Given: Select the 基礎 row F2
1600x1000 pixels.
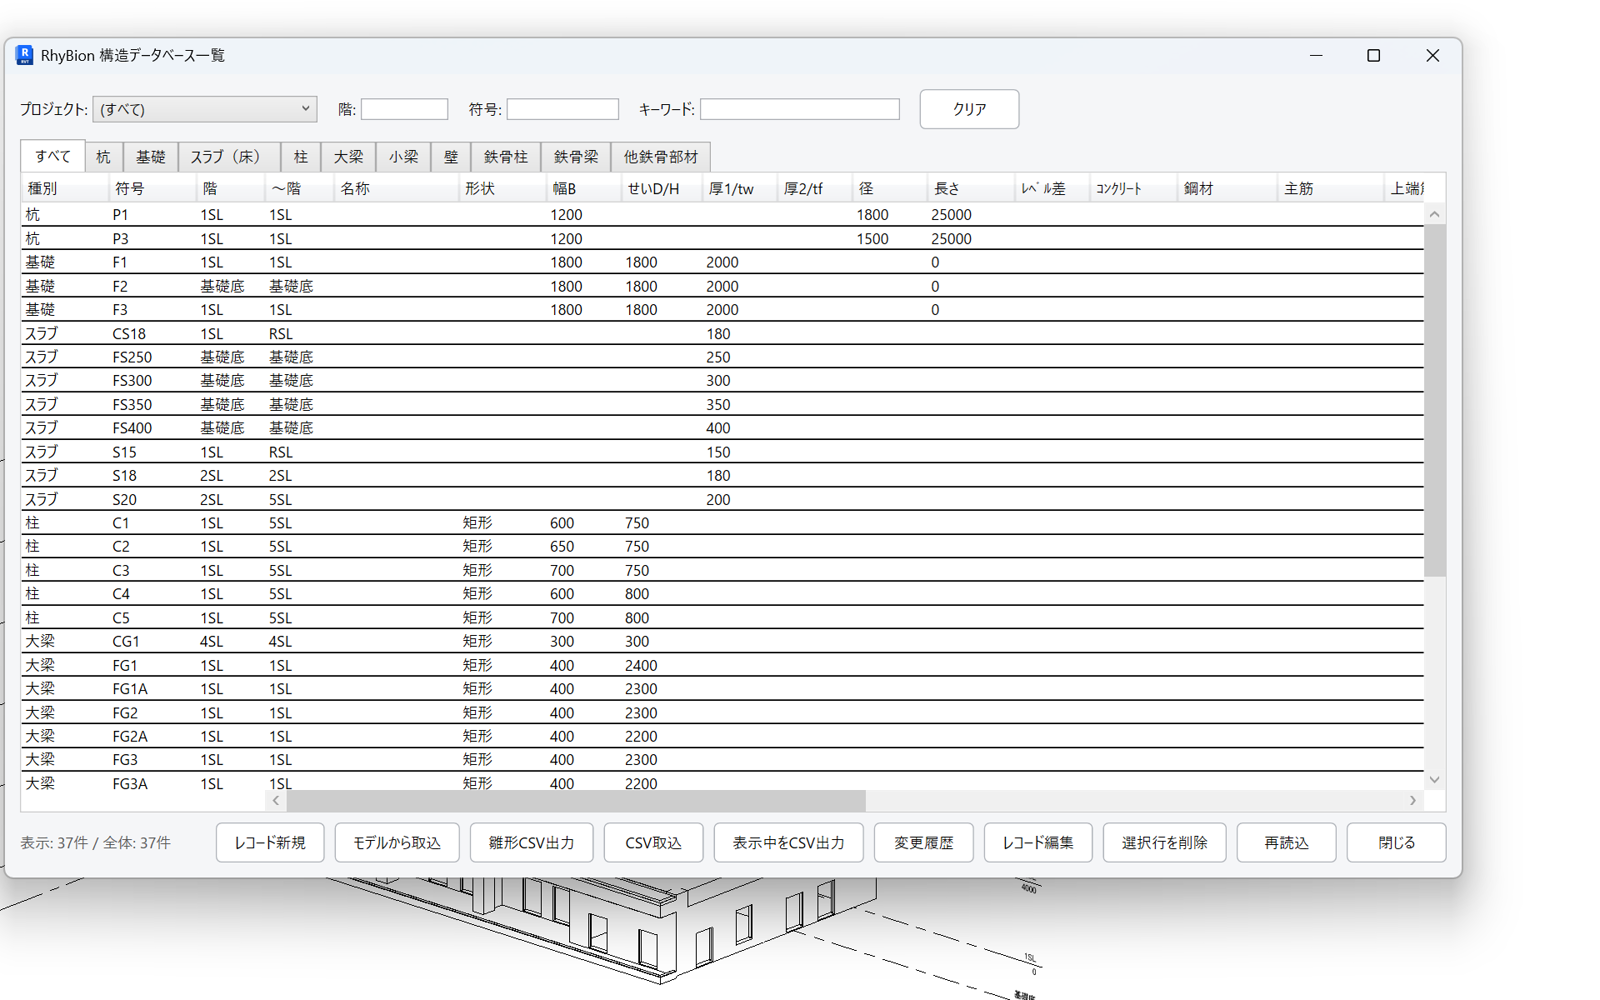Looking at the screenshot, I should (722, 286).
